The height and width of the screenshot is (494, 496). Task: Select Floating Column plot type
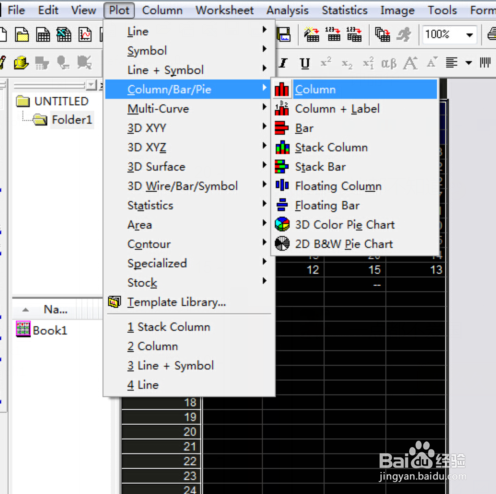[355, 186]
